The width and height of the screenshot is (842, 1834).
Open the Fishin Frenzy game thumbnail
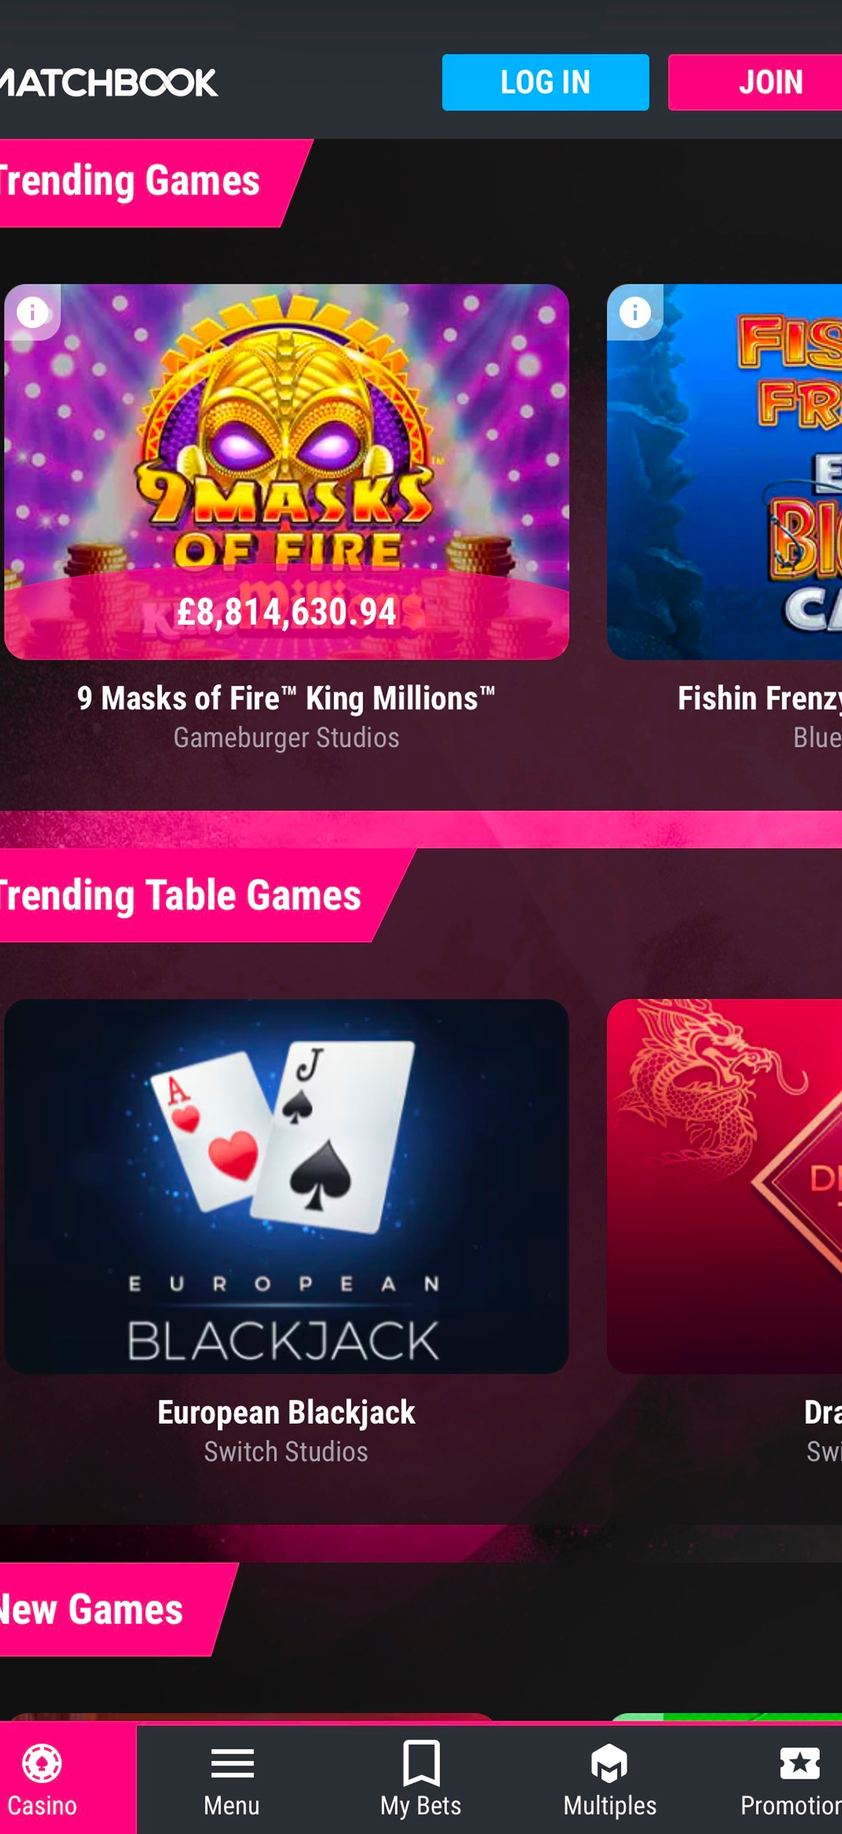724,472
